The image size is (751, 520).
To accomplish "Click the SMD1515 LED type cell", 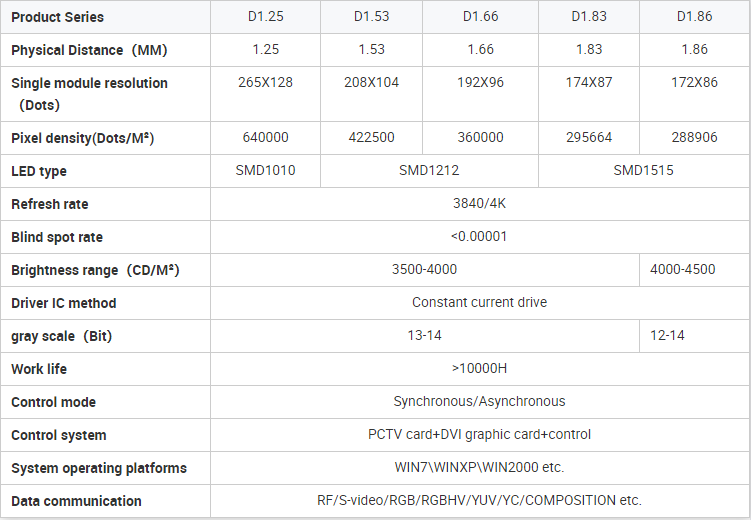I will (643, 170).
